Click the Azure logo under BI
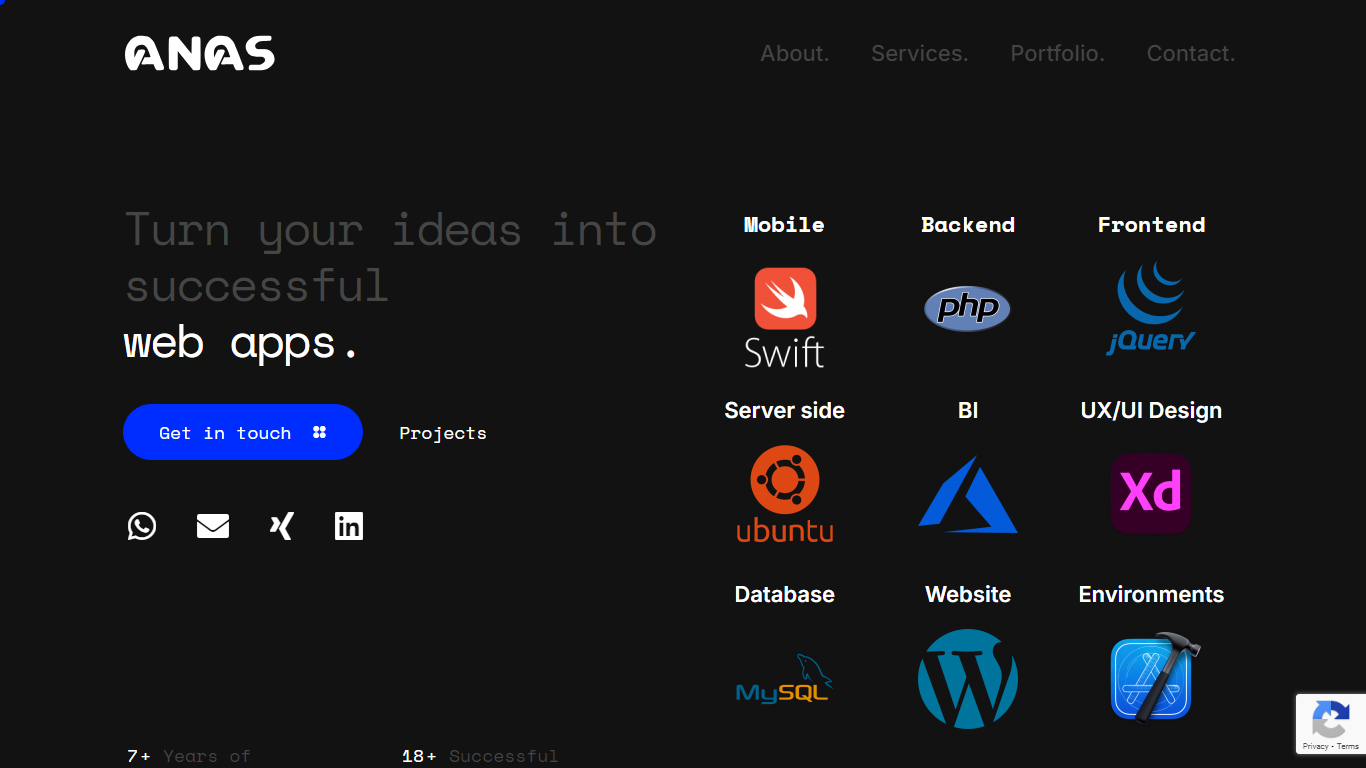Screen dimensions: 1366x768 pos(968,494)
